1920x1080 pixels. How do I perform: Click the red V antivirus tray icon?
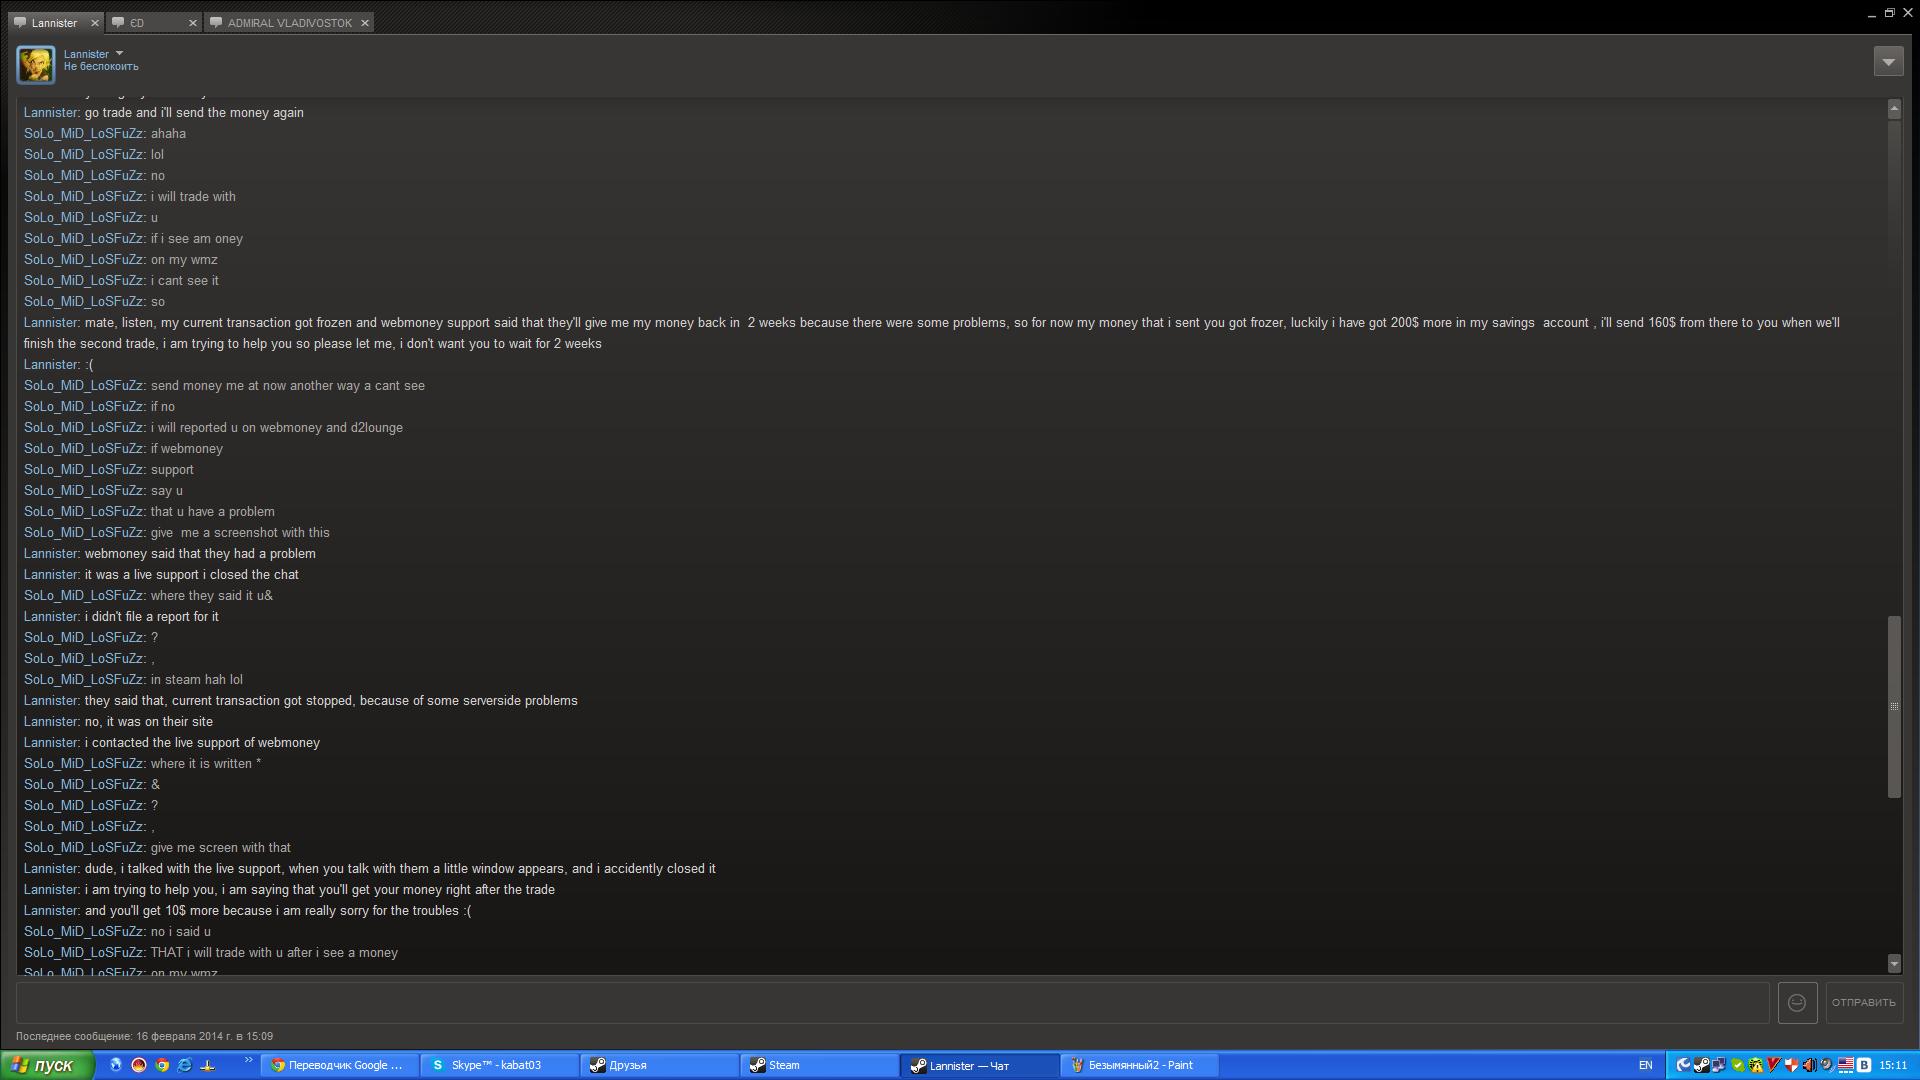[1774, 1065]
